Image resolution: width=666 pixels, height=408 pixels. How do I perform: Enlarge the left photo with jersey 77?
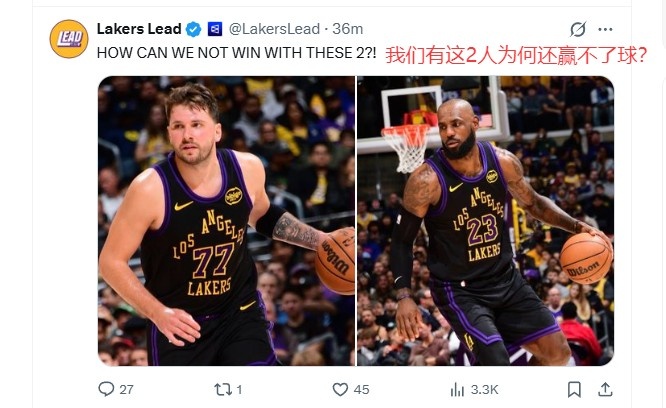click(226, 221)
